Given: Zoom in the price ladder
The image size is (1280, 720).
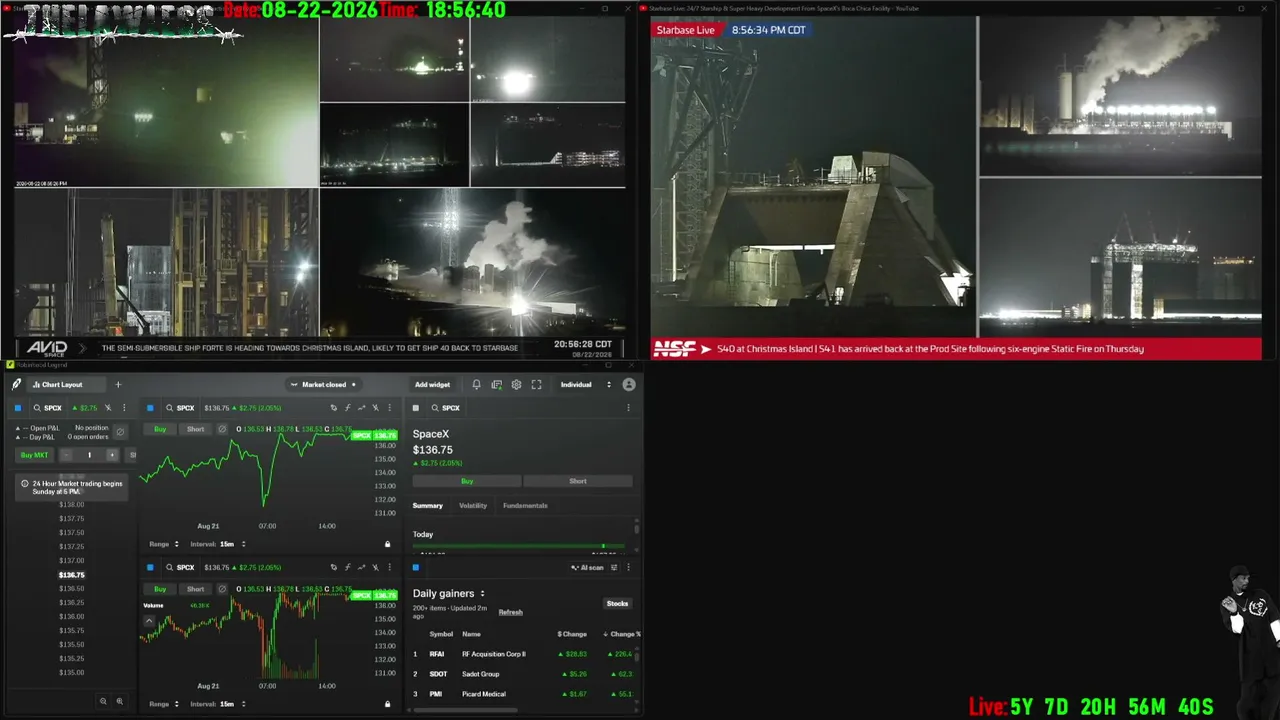Looking at the screenshot, I should click(120, 701).
